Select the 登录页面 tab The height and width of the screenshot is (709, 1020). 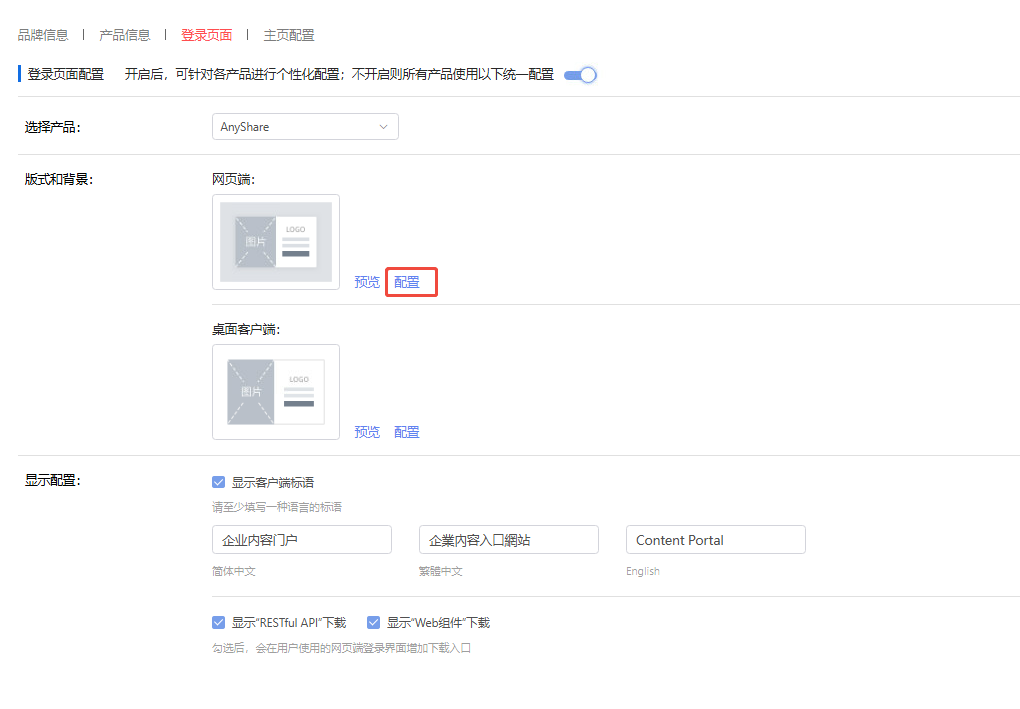[x=206, y=35]
